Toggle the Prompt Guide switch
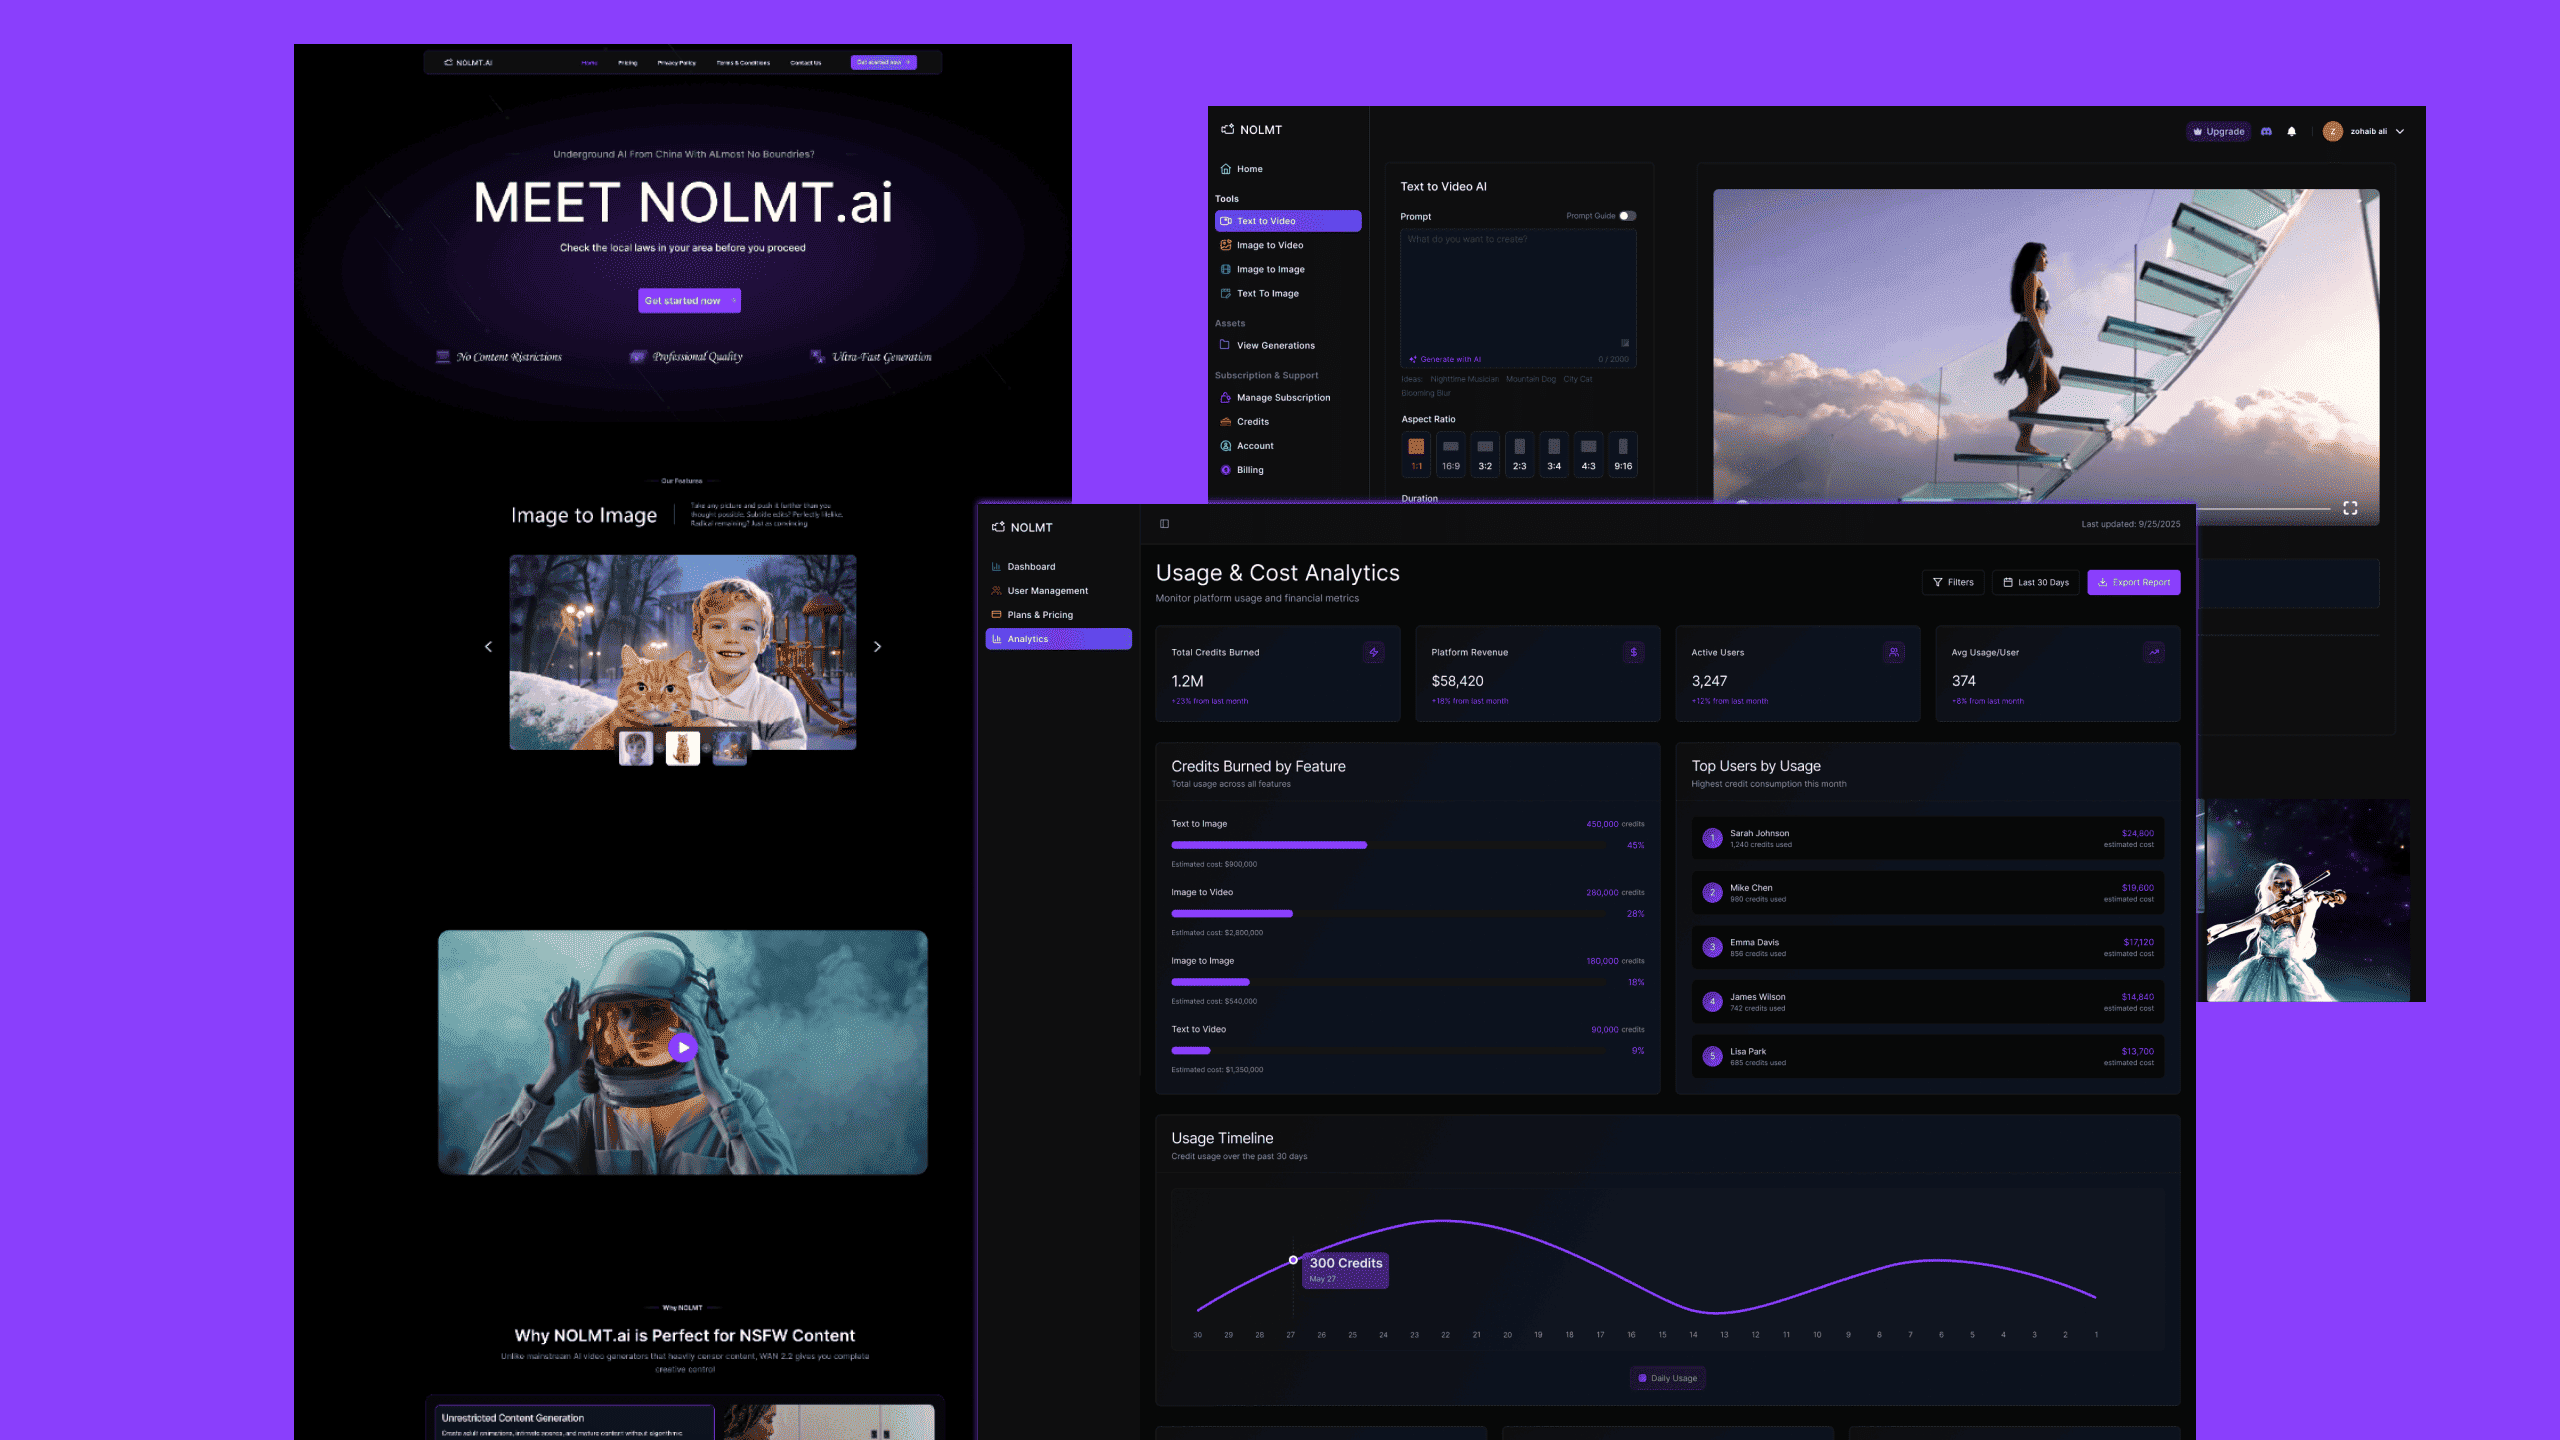This screenshot has height=1440, width=2560. [x=1627, y=216]
